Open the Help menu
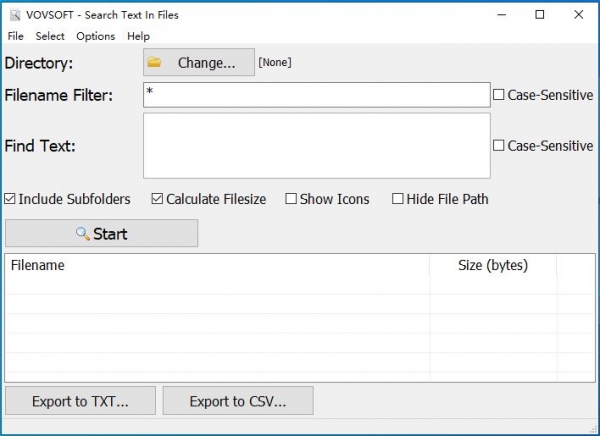This screenshot has width=600, height=436. (138, 36)
